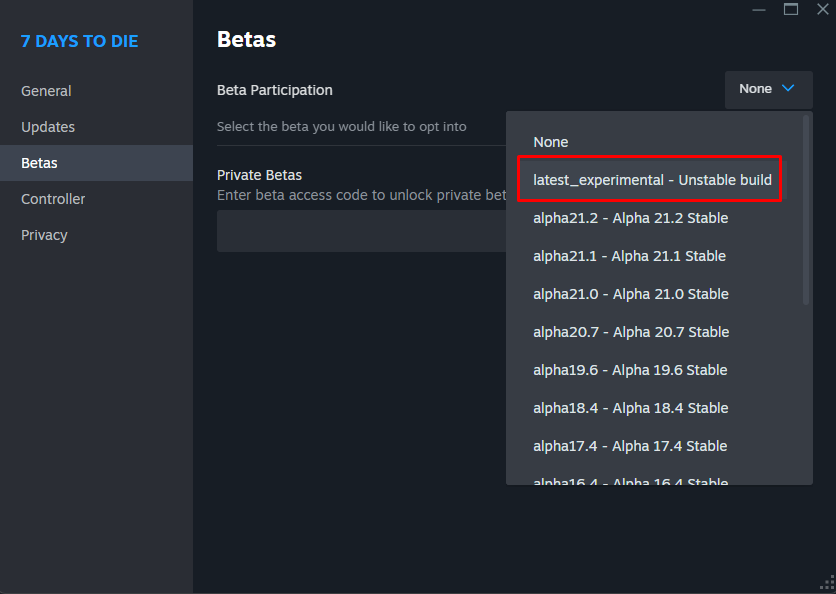Select alpha21.2 Stable from the list

point(630,218)
